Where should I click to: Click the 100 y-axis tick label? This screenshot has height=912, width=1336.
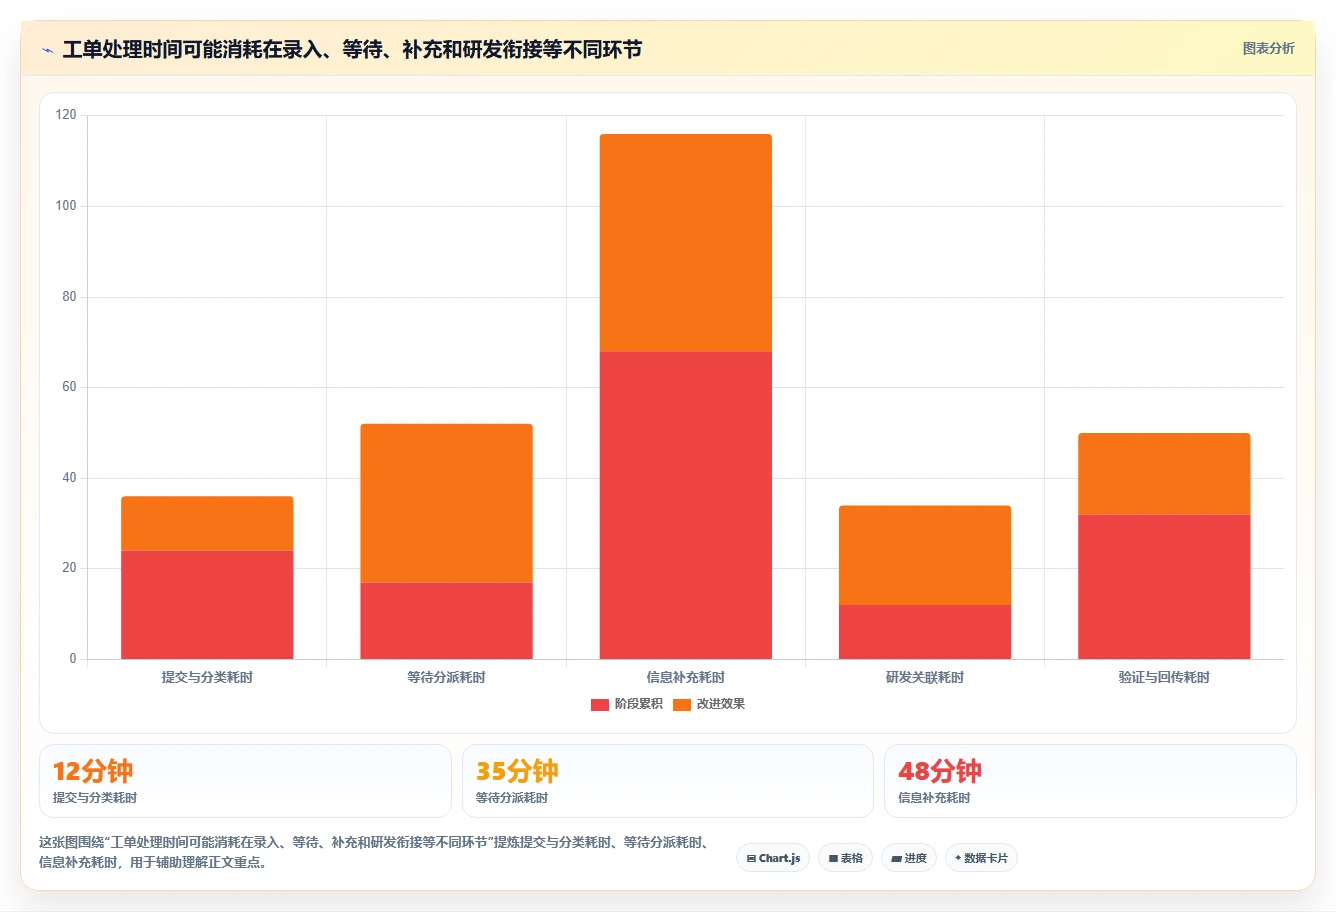(x=66, y=206)
